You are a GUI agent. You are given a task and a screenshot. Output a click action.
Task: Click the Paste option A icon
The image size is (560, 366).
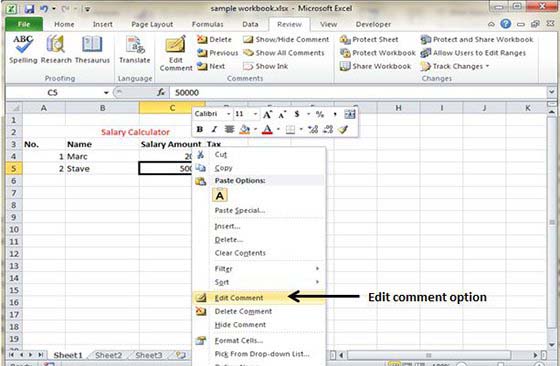coord(220,195)
